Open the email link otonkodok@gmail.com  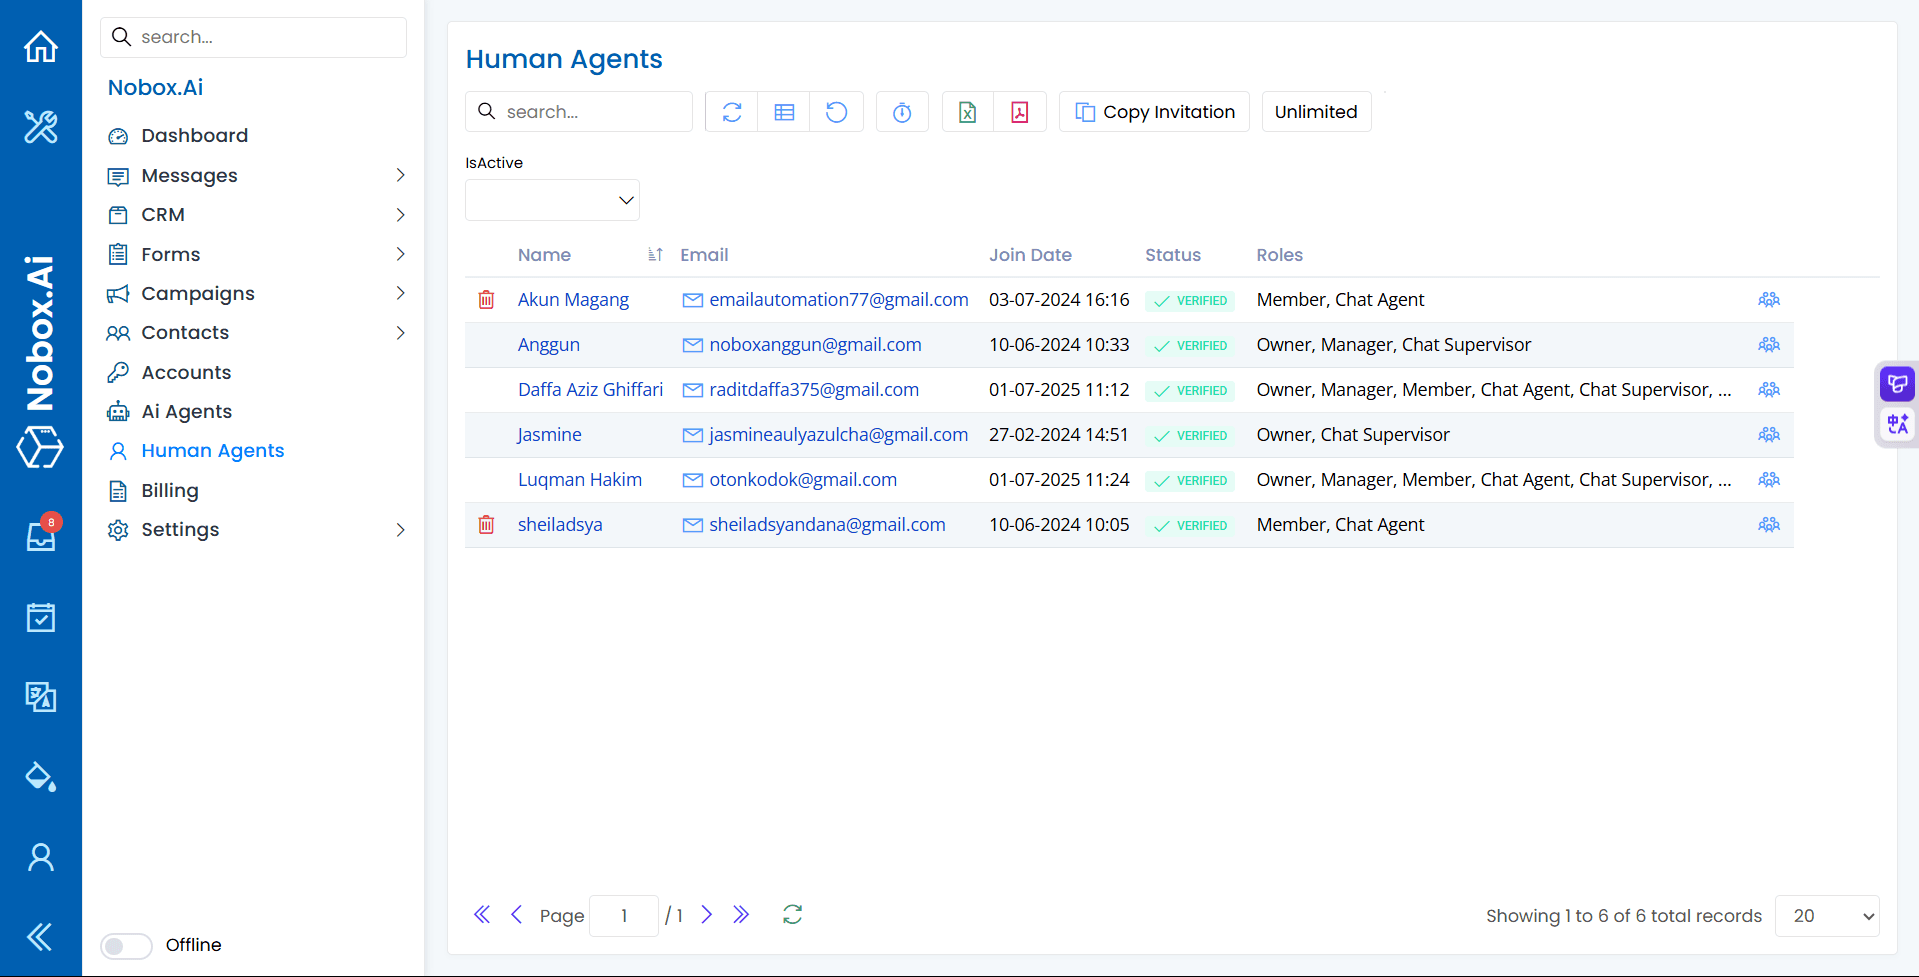802,479
